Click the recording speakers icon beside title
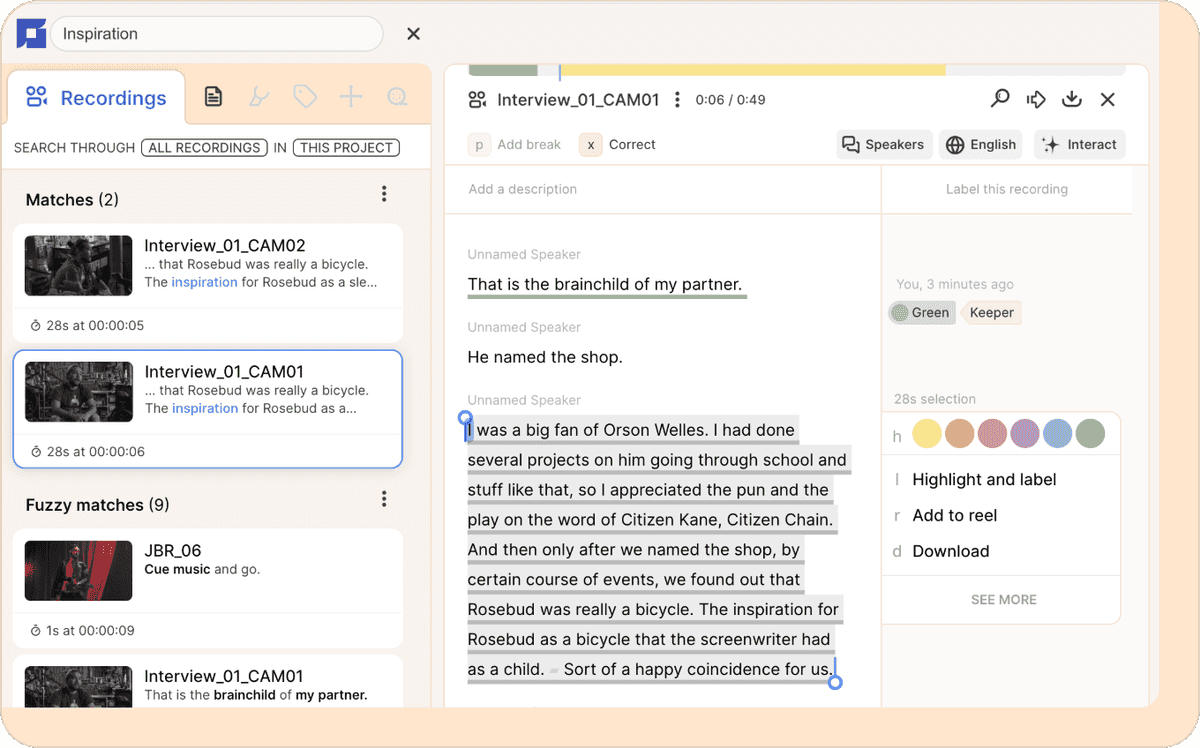Viewport: 1200px width, 748px height. pyautogui.click(x=478, y=99)
